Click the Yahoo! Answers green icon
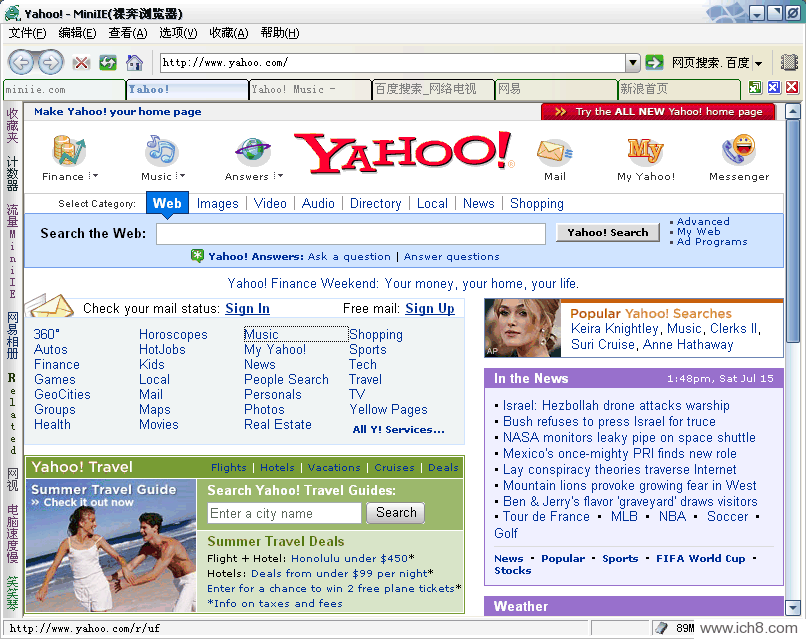Image resolution: width=806 pixels, height=639 pixels. pos(197,255)
